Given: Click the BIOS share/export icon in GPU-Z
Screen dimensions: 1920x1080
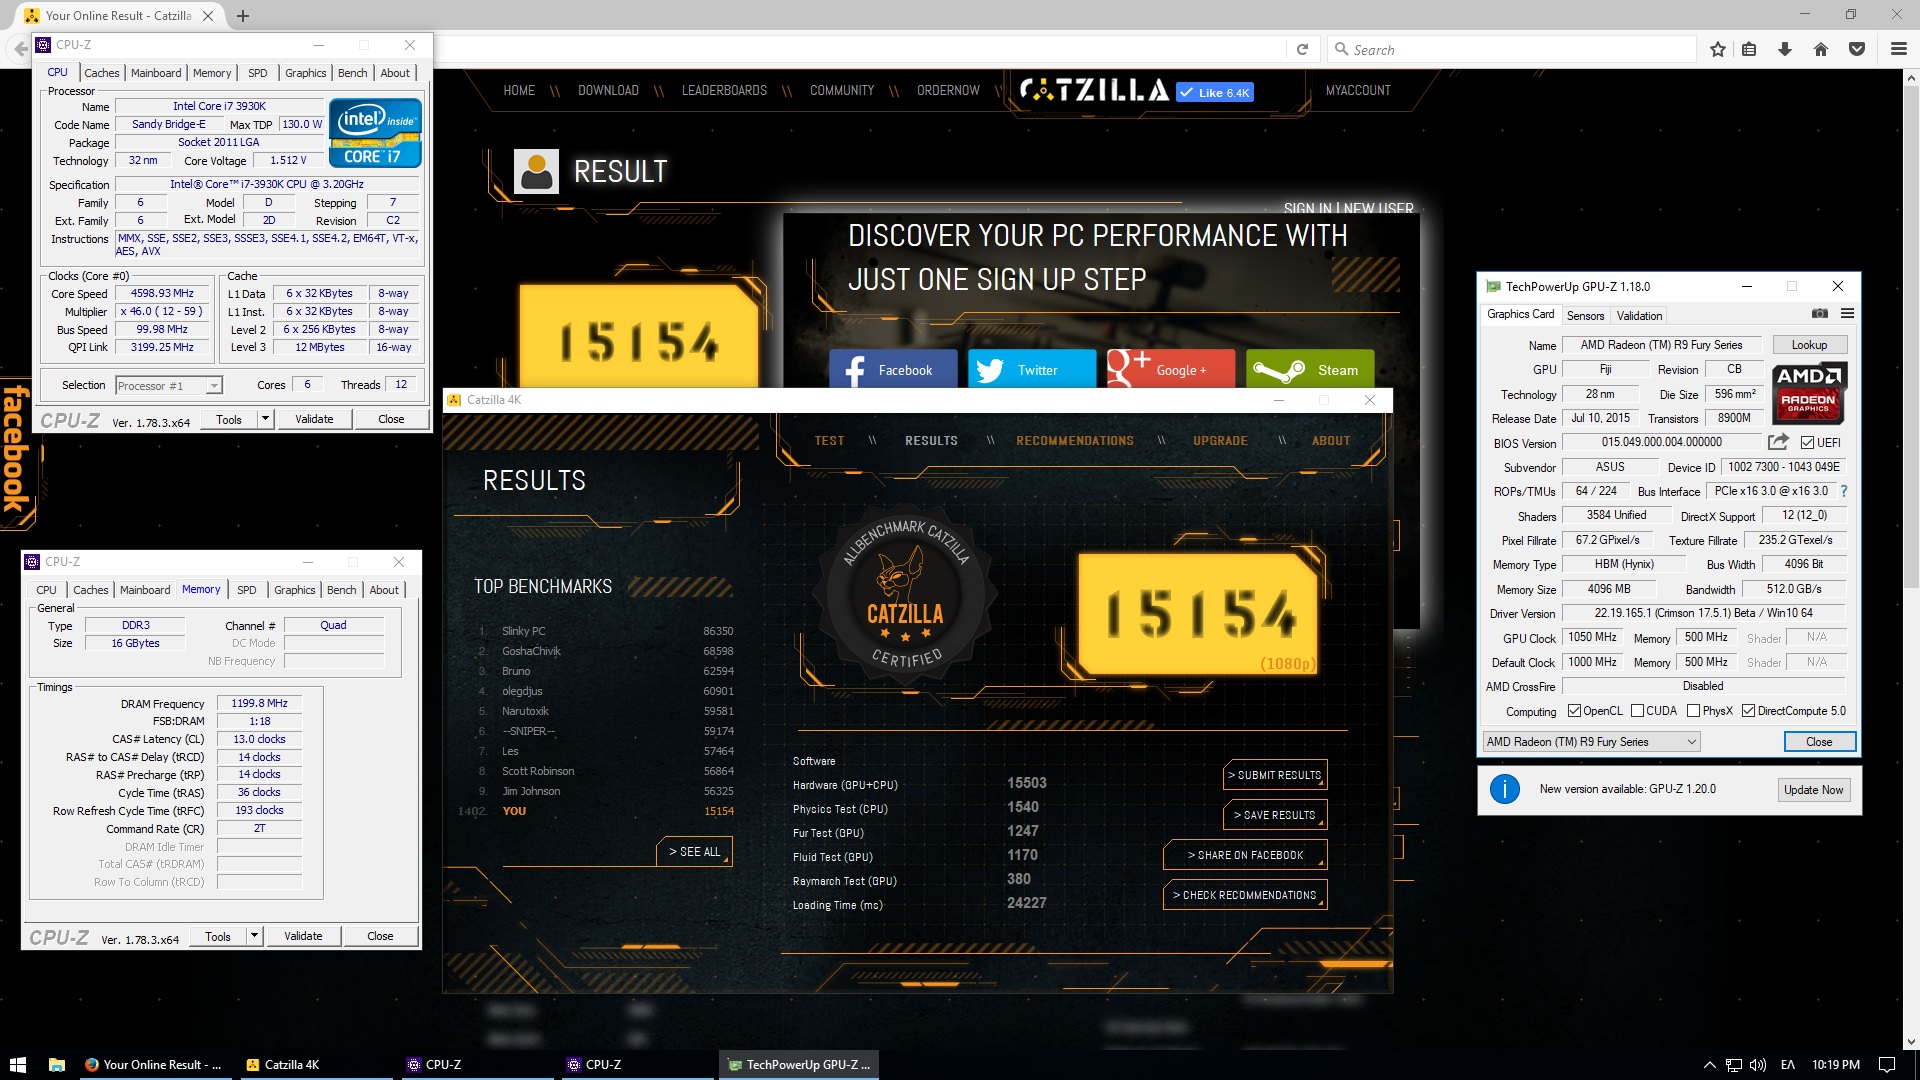Looking at the screenshot, I should (x=1778, y=442).
